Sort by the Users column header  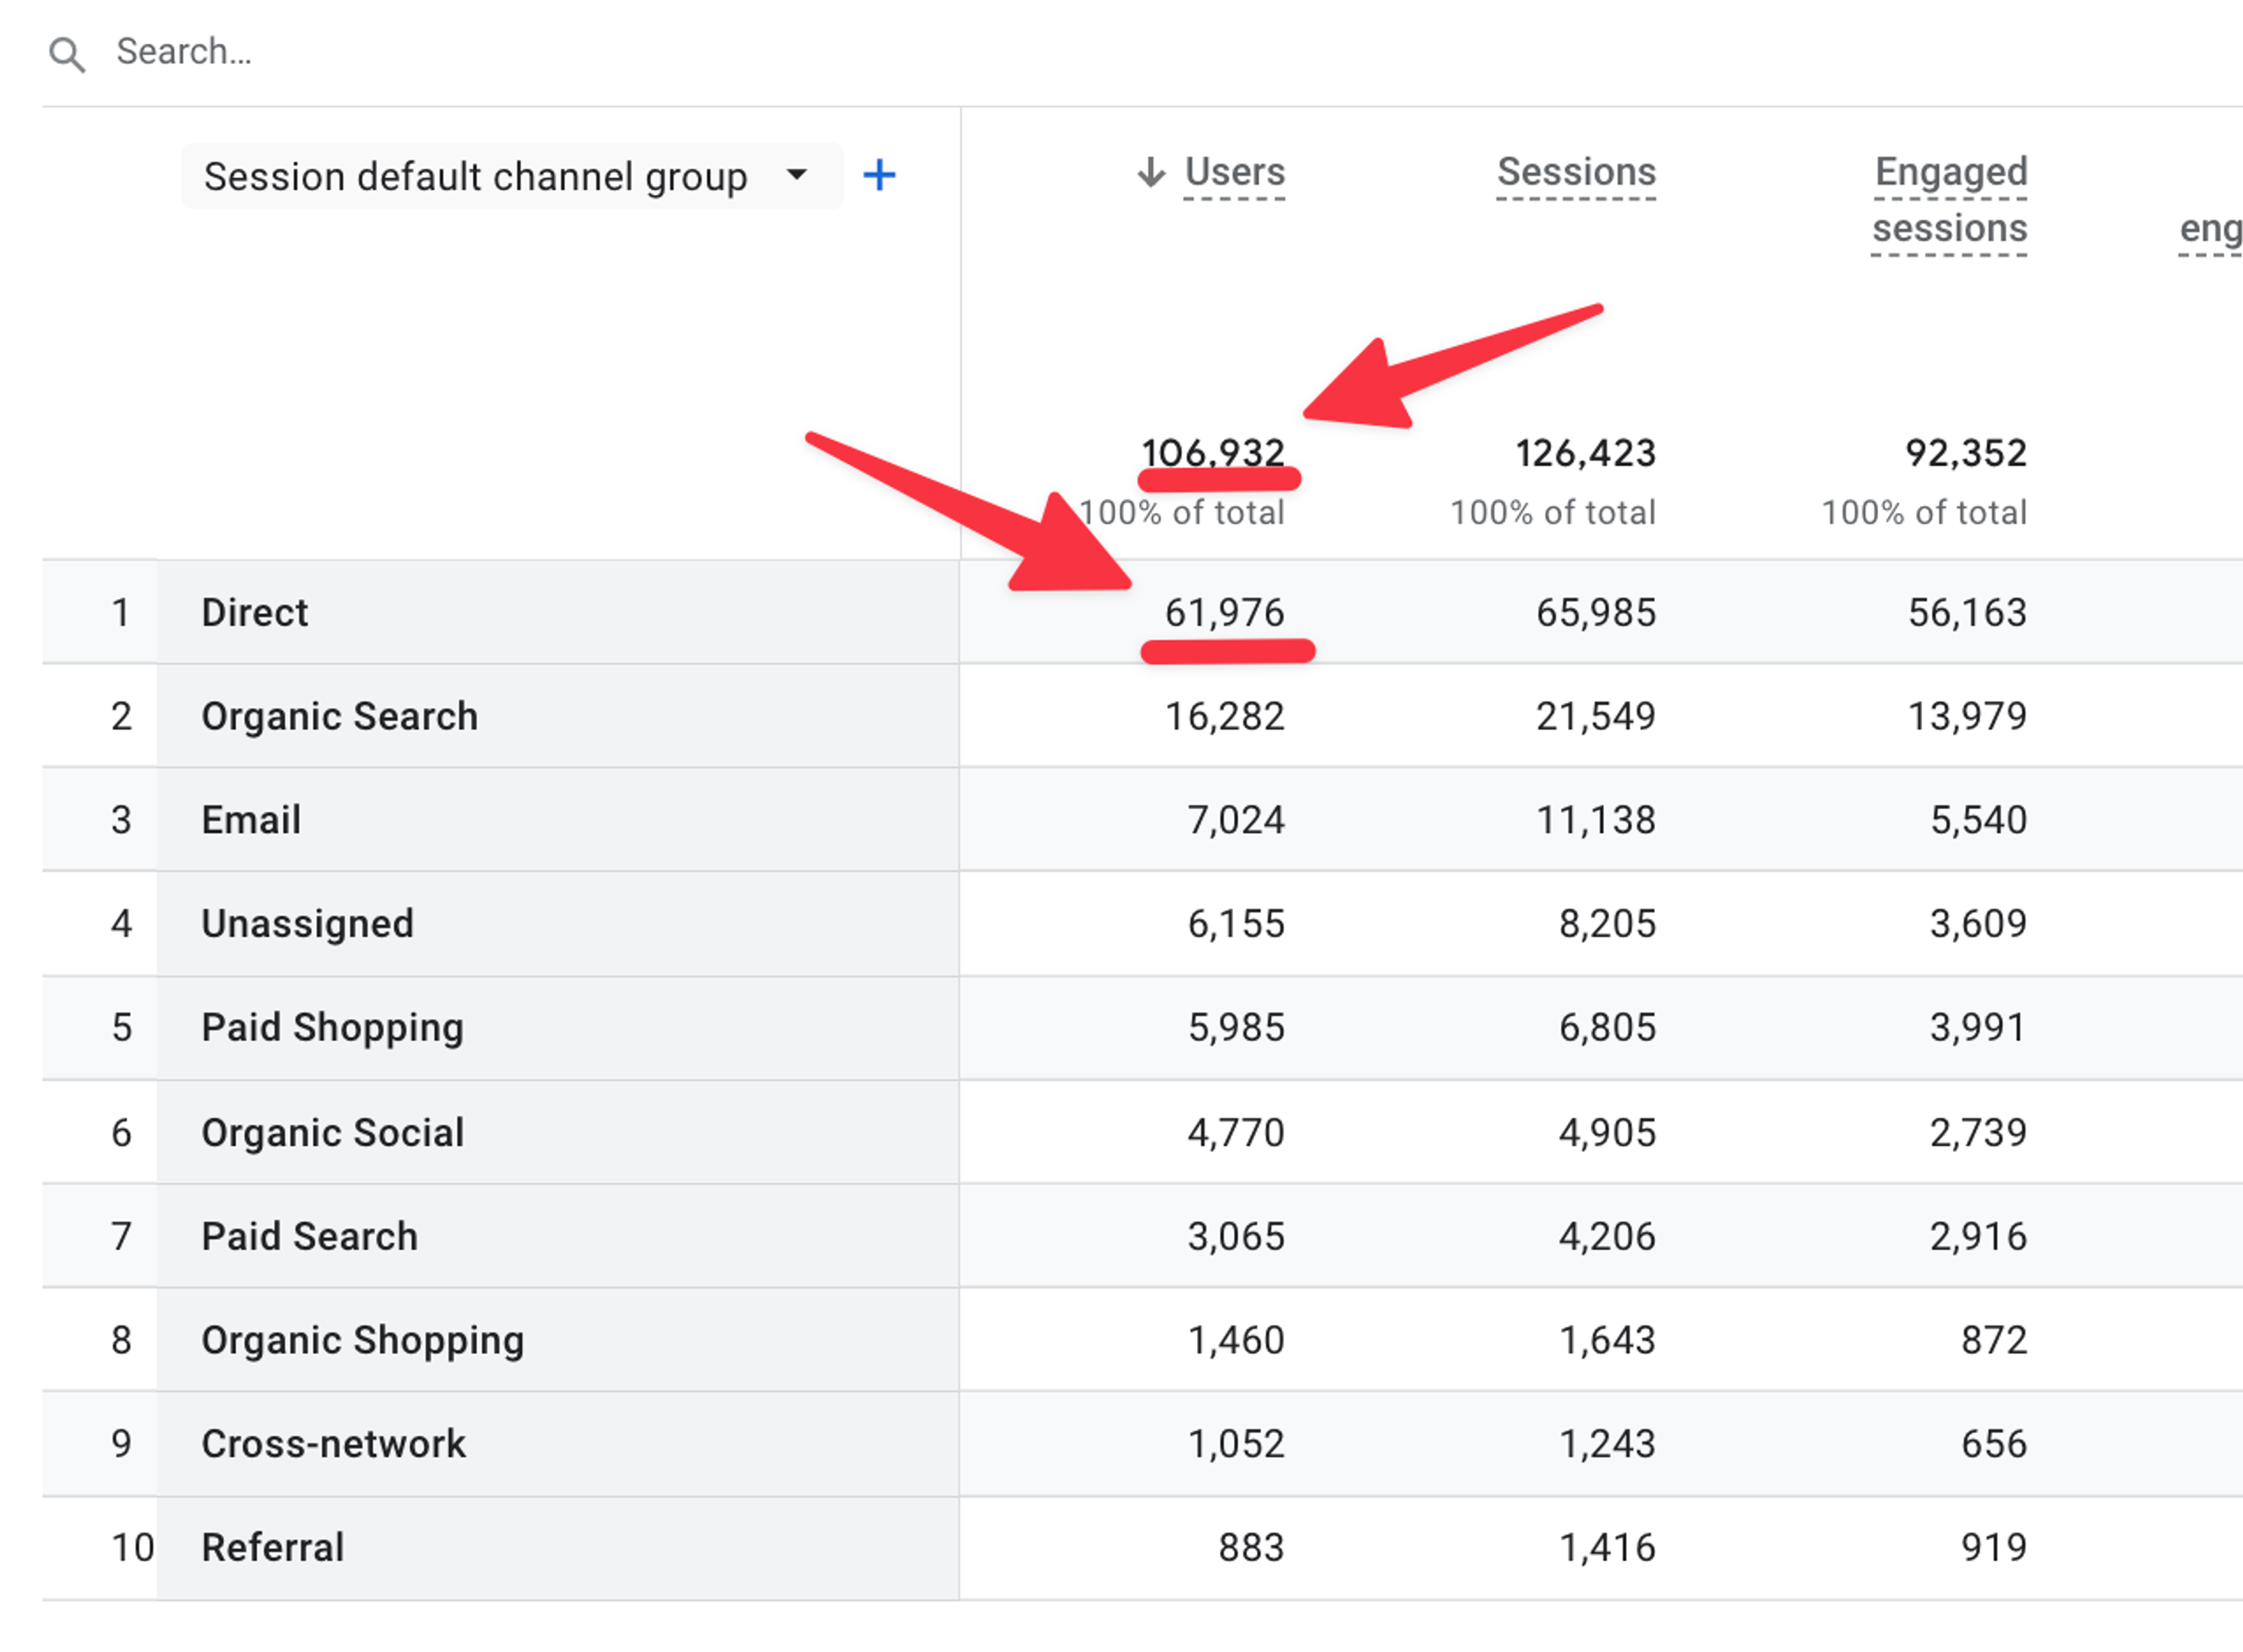[1234, 172]
